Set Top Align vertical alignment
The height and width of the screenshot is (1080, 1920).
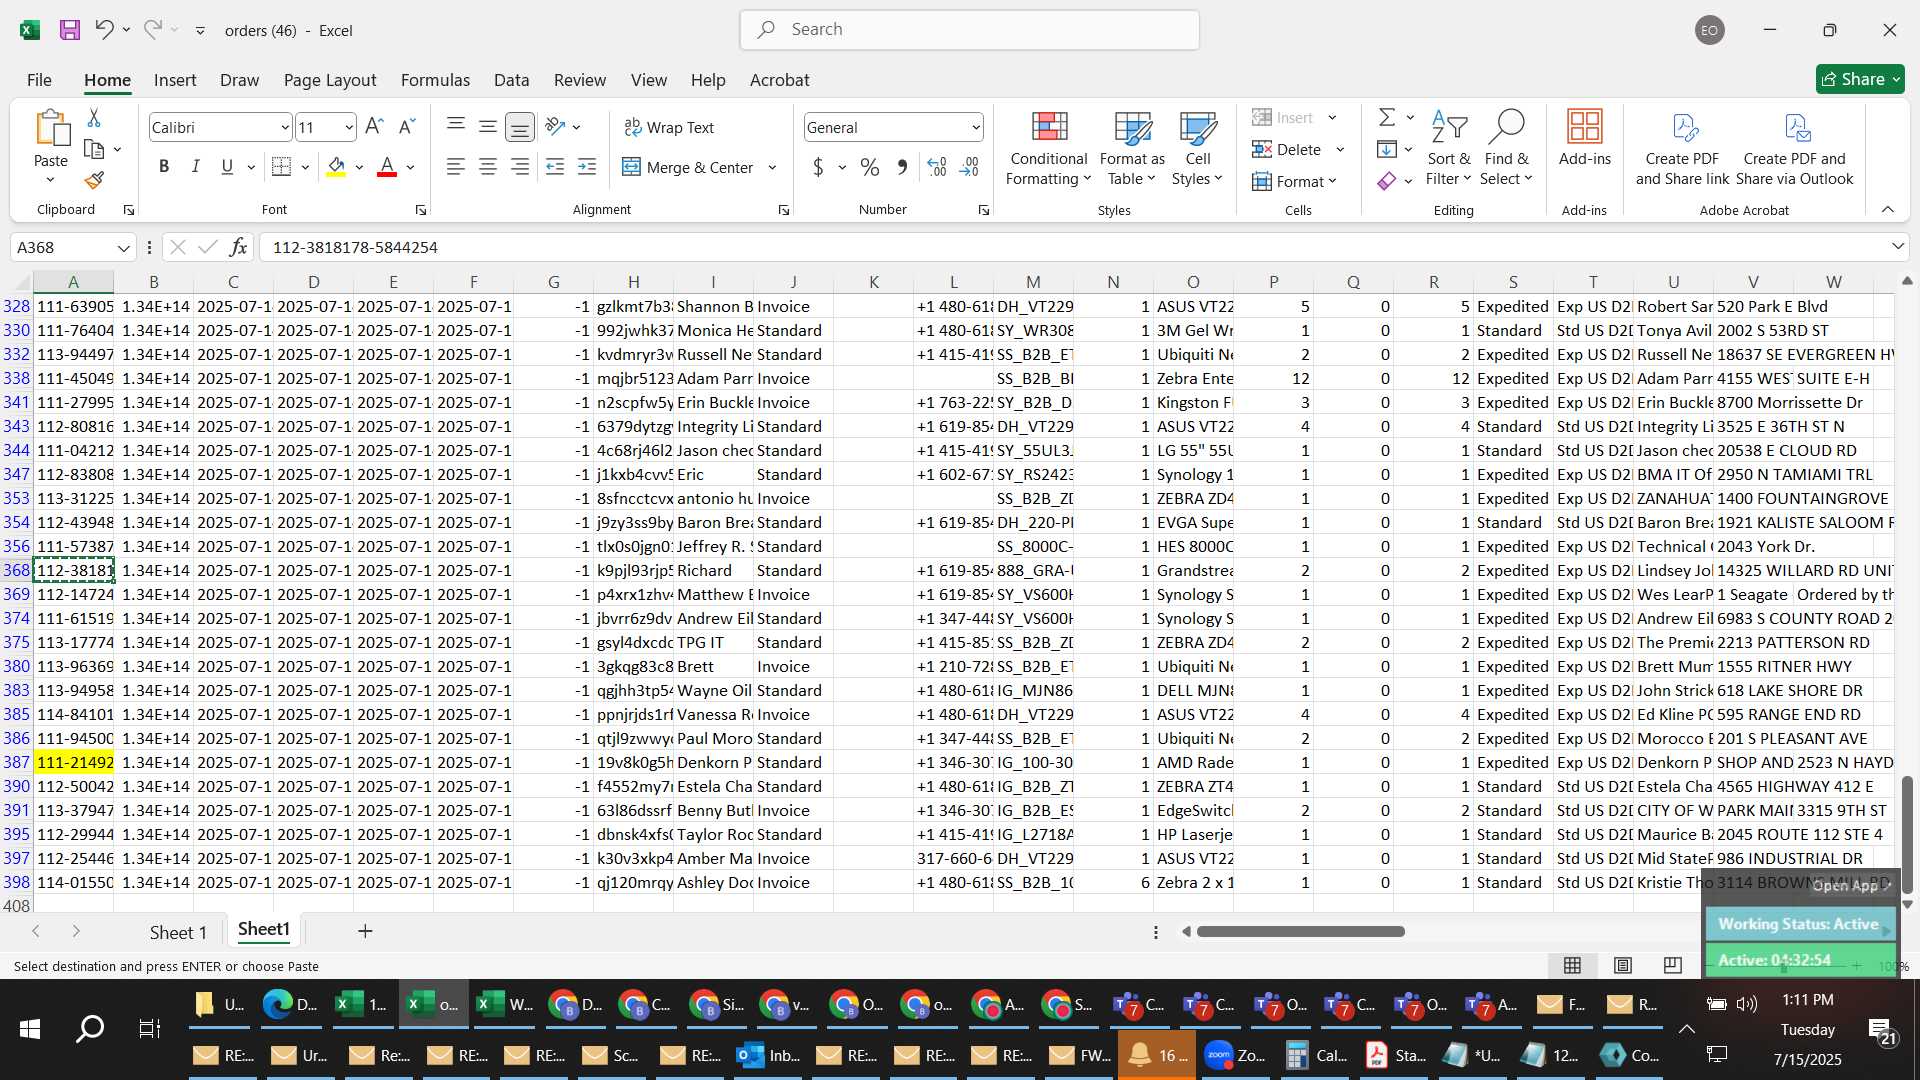(x=456, y=127)
